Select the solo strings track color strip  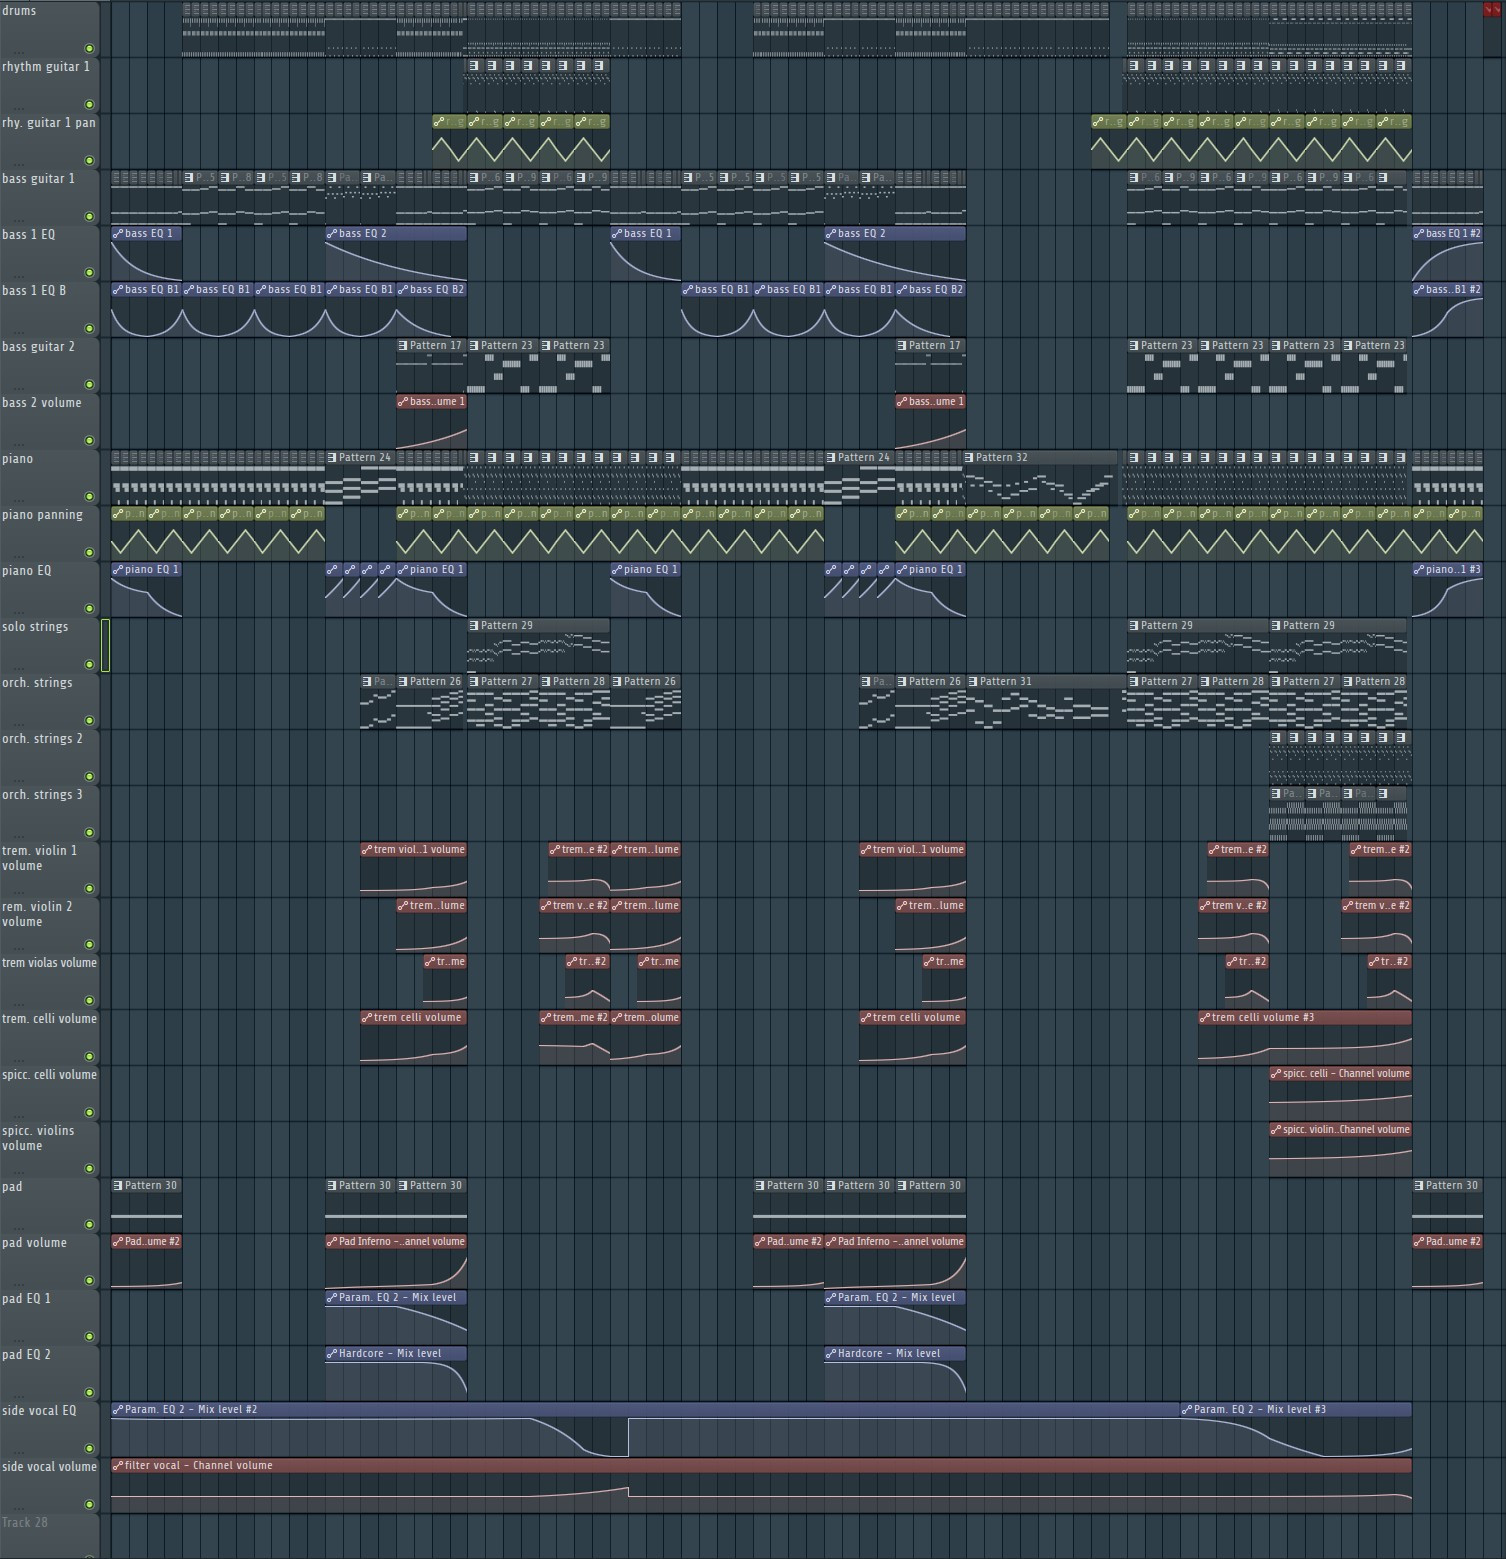[x=105, y=645]
